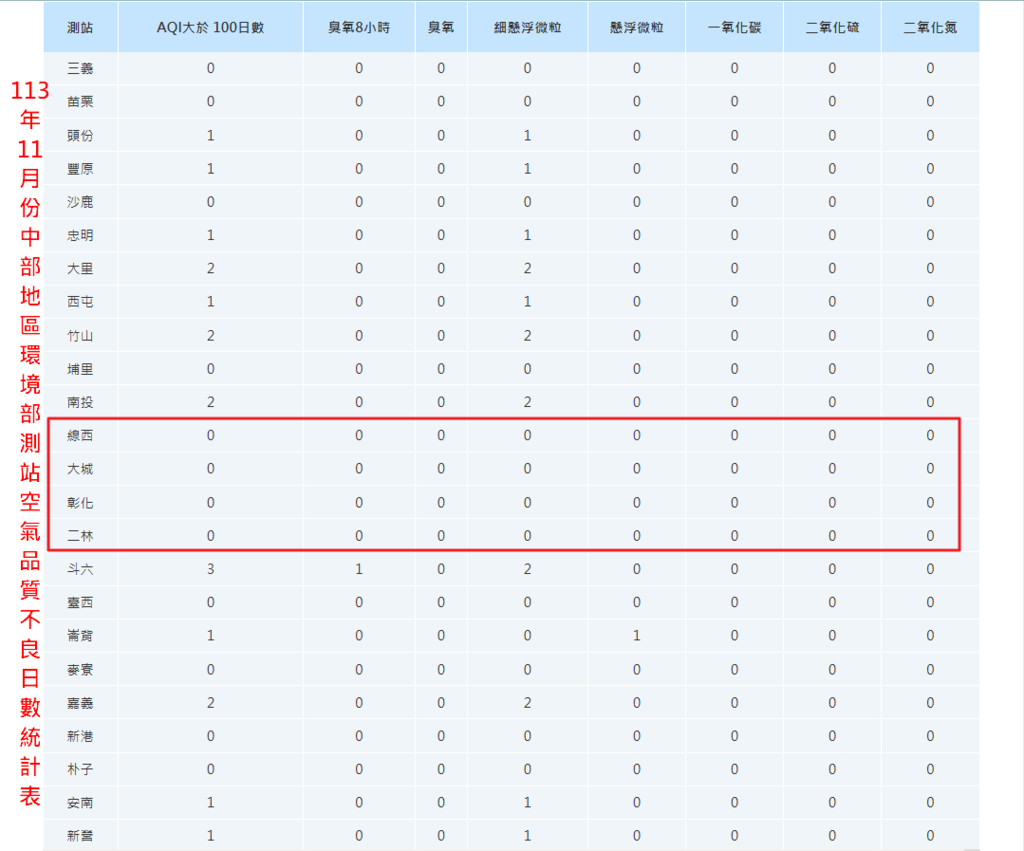Click the AQI value 2 for 南投
The width and height of the screenshot is (1024, 851).
pos(210,402)
